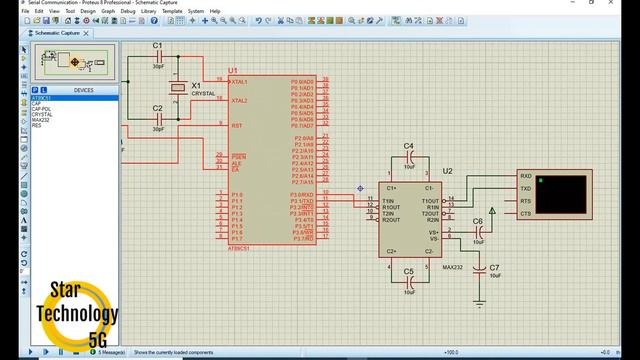Viewport: 640px width, 360px height.
Task: Select the 2D line drawing tool
Action: tap(24, 176)
